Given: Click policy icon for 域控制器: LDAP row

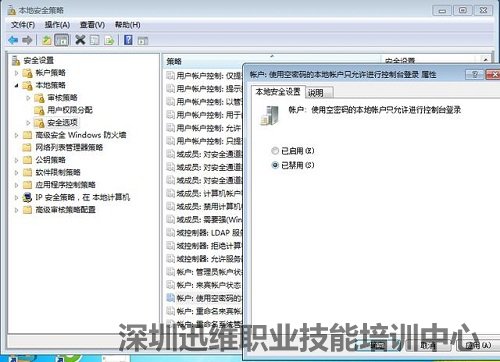Looking at the screenshot, I should pyautogui.click(x=171, y=232).
